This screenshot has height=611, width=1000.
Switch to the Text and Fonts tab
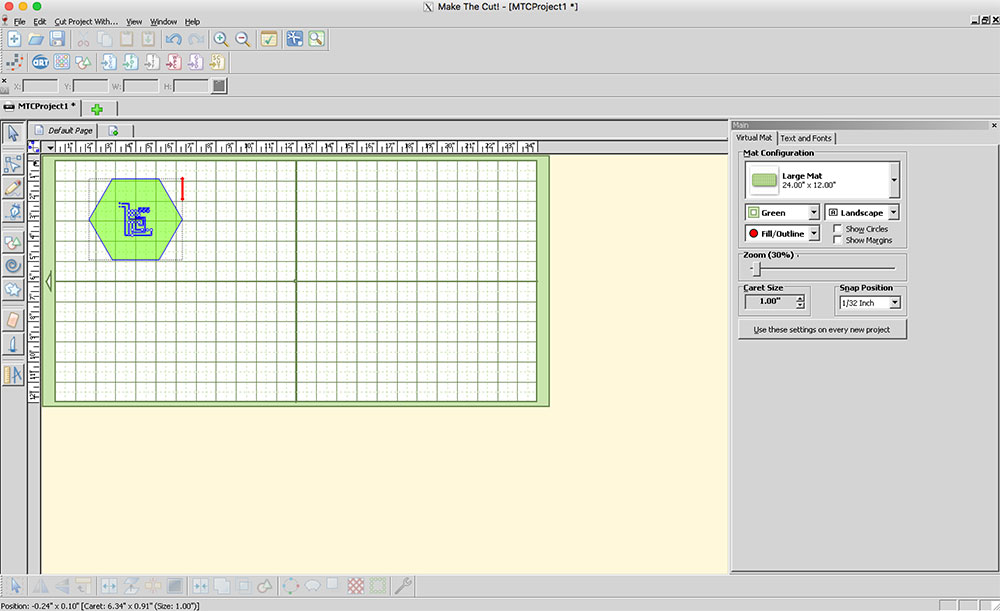806,138
